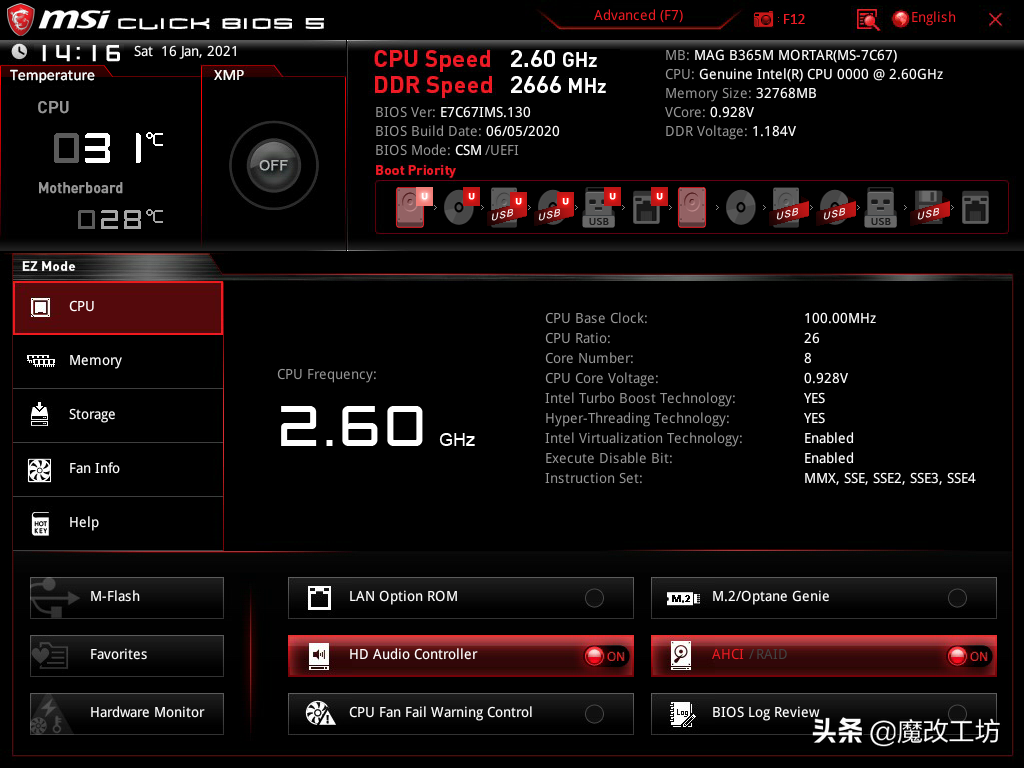
Task: Click the screenshot camera icon next to F12
Action: pyautogui.click(x=763, y=19)
